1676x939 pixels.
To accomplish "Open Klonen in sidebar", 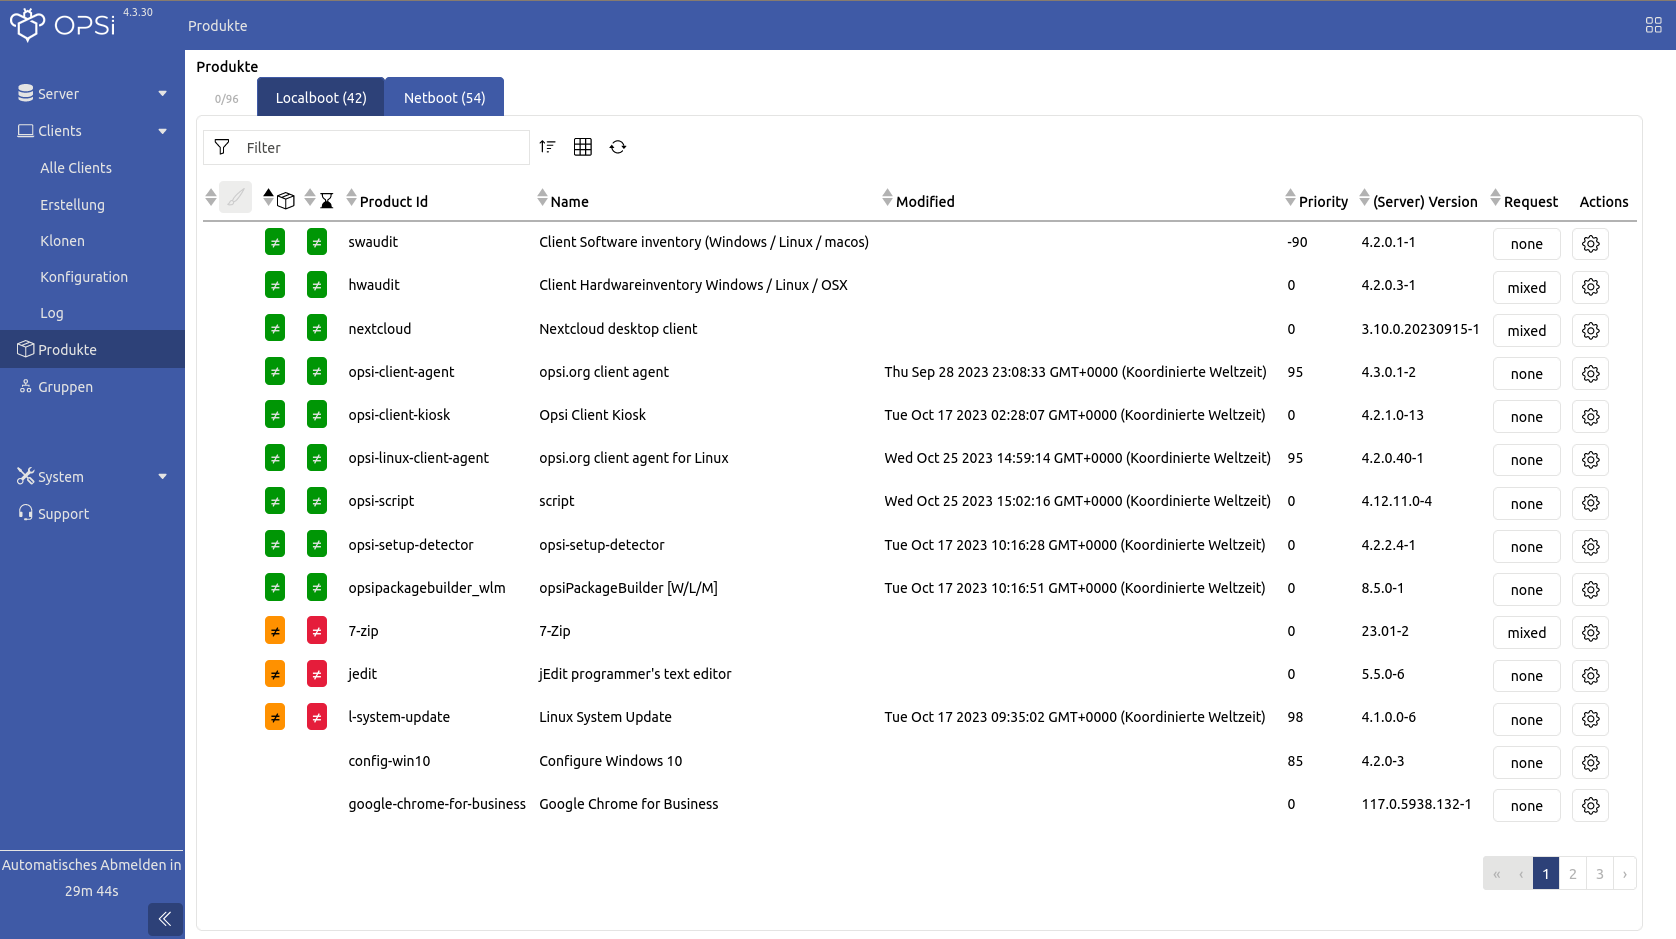I will click(62, 241).
